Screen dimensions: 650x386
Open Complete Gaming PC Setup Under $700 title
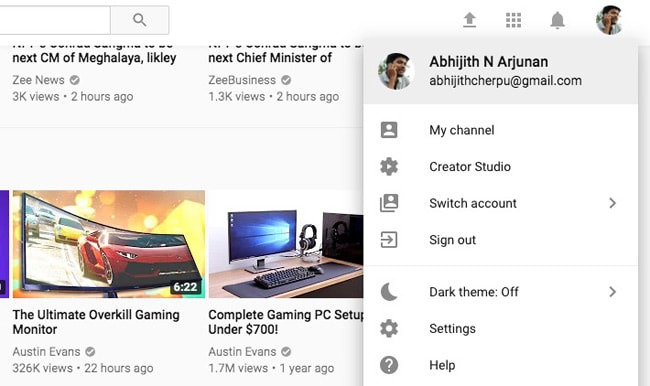(x=286, y=322)
